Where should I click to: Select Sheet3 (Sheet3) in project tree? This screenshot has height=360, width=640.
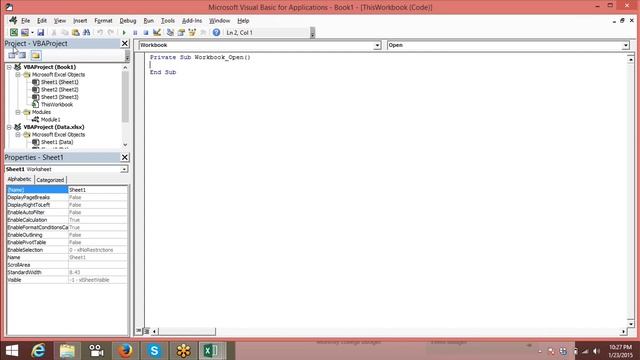(60, 97)
